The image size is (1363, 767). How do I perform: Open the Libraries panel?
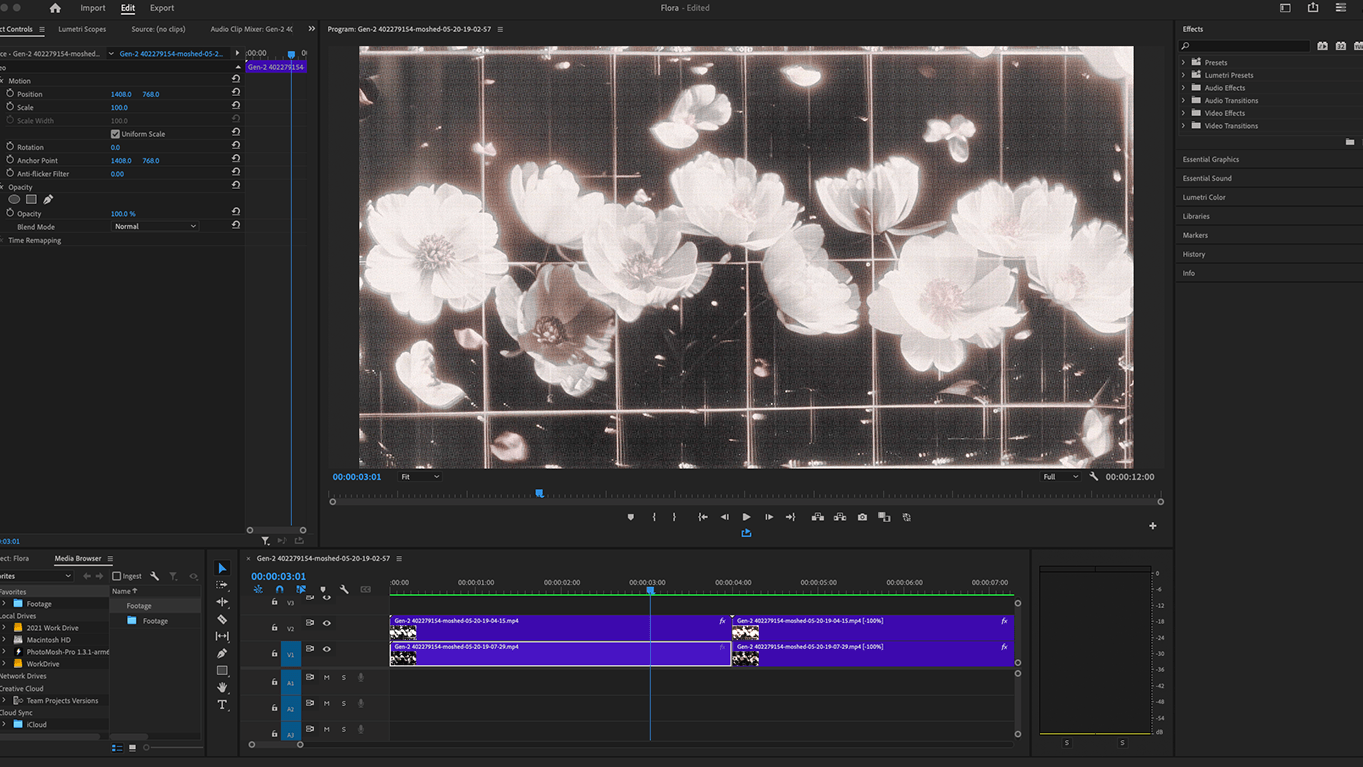click(1196, 216)
